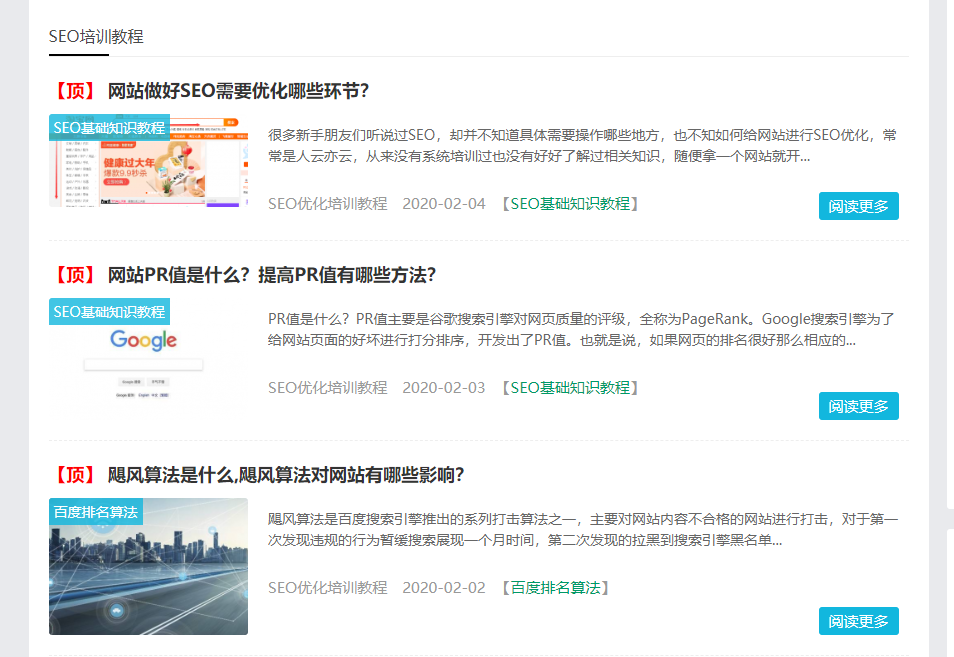Open article 网站做好SEO需要优化哪些环节
Viewport: 954px width, 657px height.
tap(238, 91)
